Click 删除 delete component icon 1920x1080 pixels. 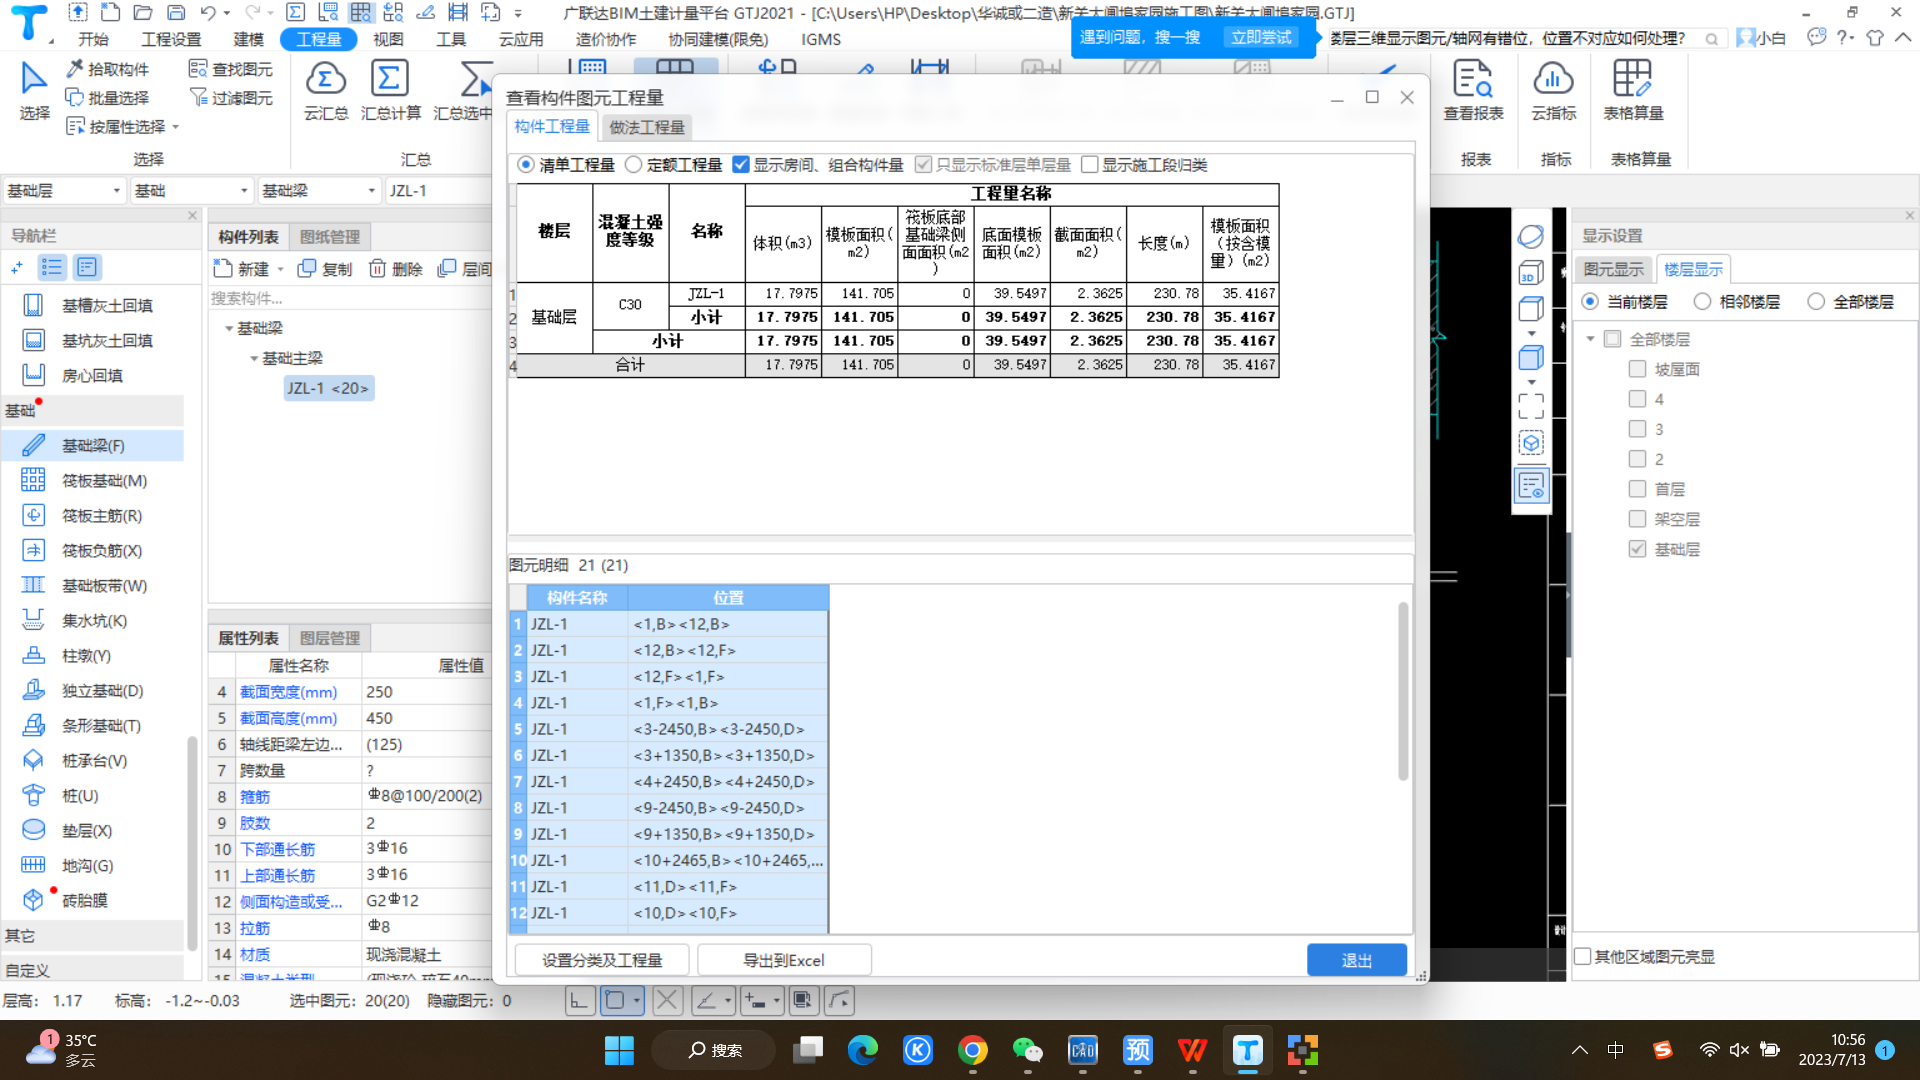377,269
